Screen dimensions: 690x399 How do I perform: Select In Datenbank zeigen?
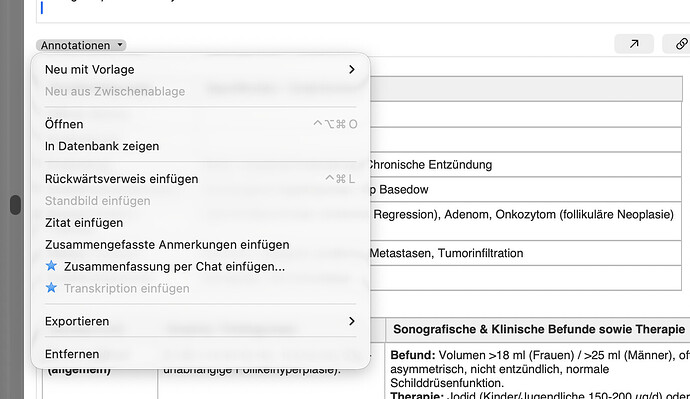coord(200,146)
